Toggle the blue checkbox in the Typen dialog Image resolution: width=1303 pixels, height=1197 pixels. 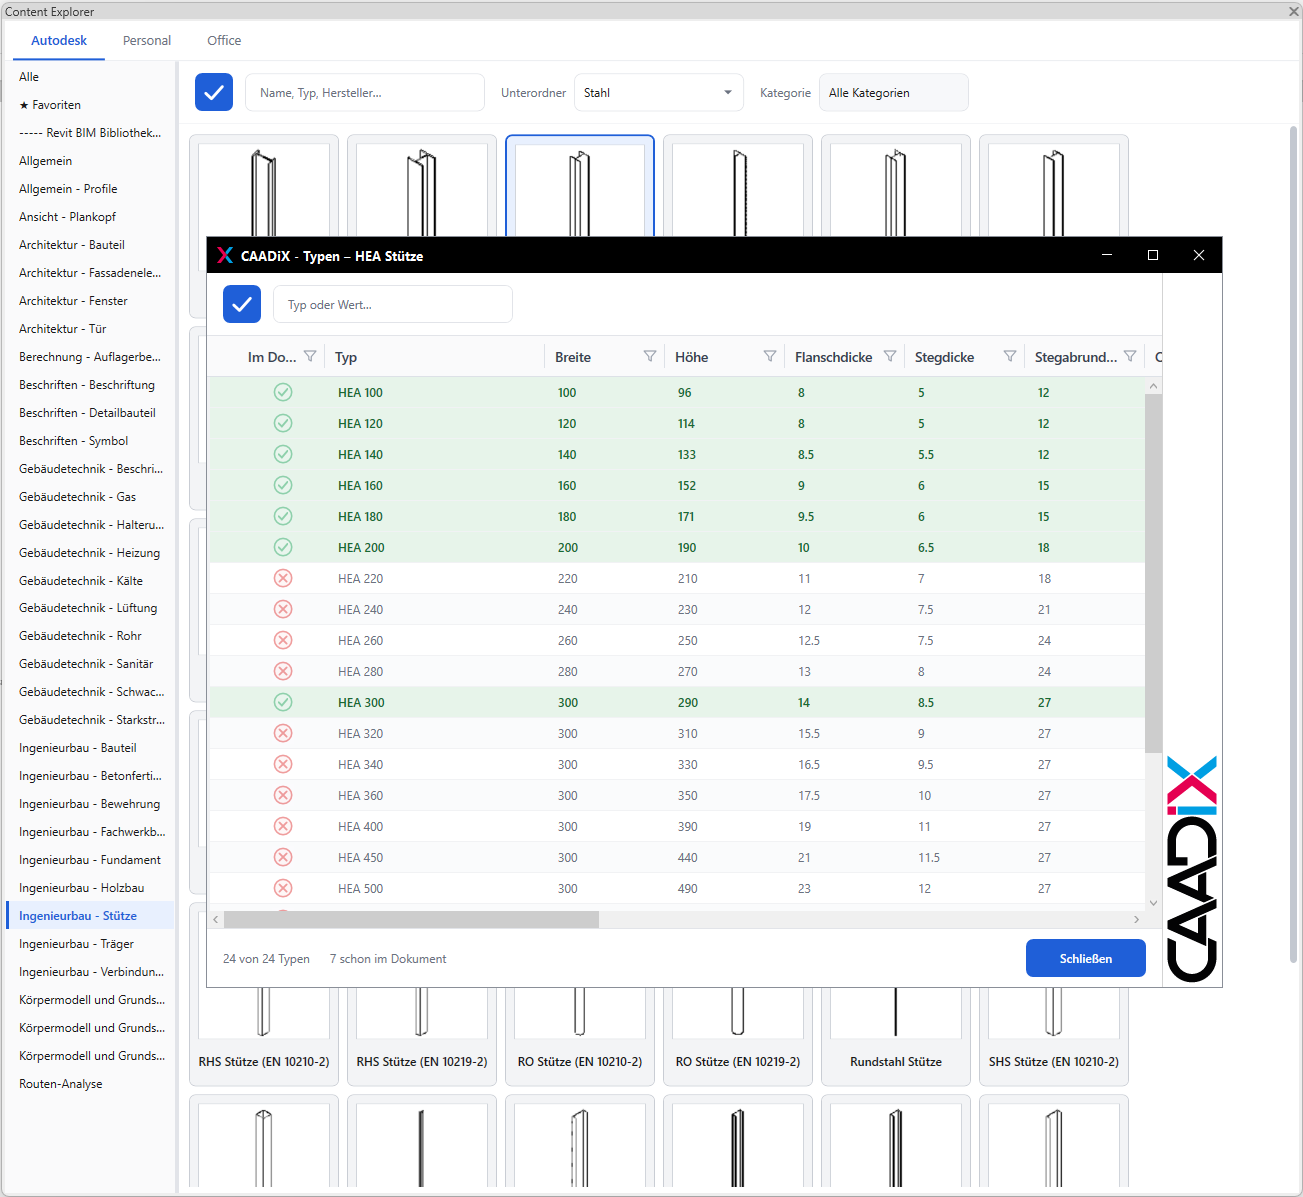tap(242, 304)
